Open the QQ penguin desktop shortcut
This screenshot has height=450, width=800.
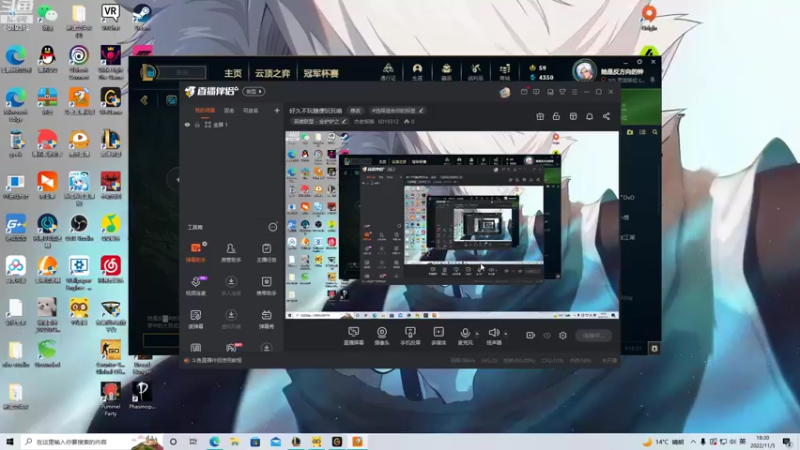[47, 59]
